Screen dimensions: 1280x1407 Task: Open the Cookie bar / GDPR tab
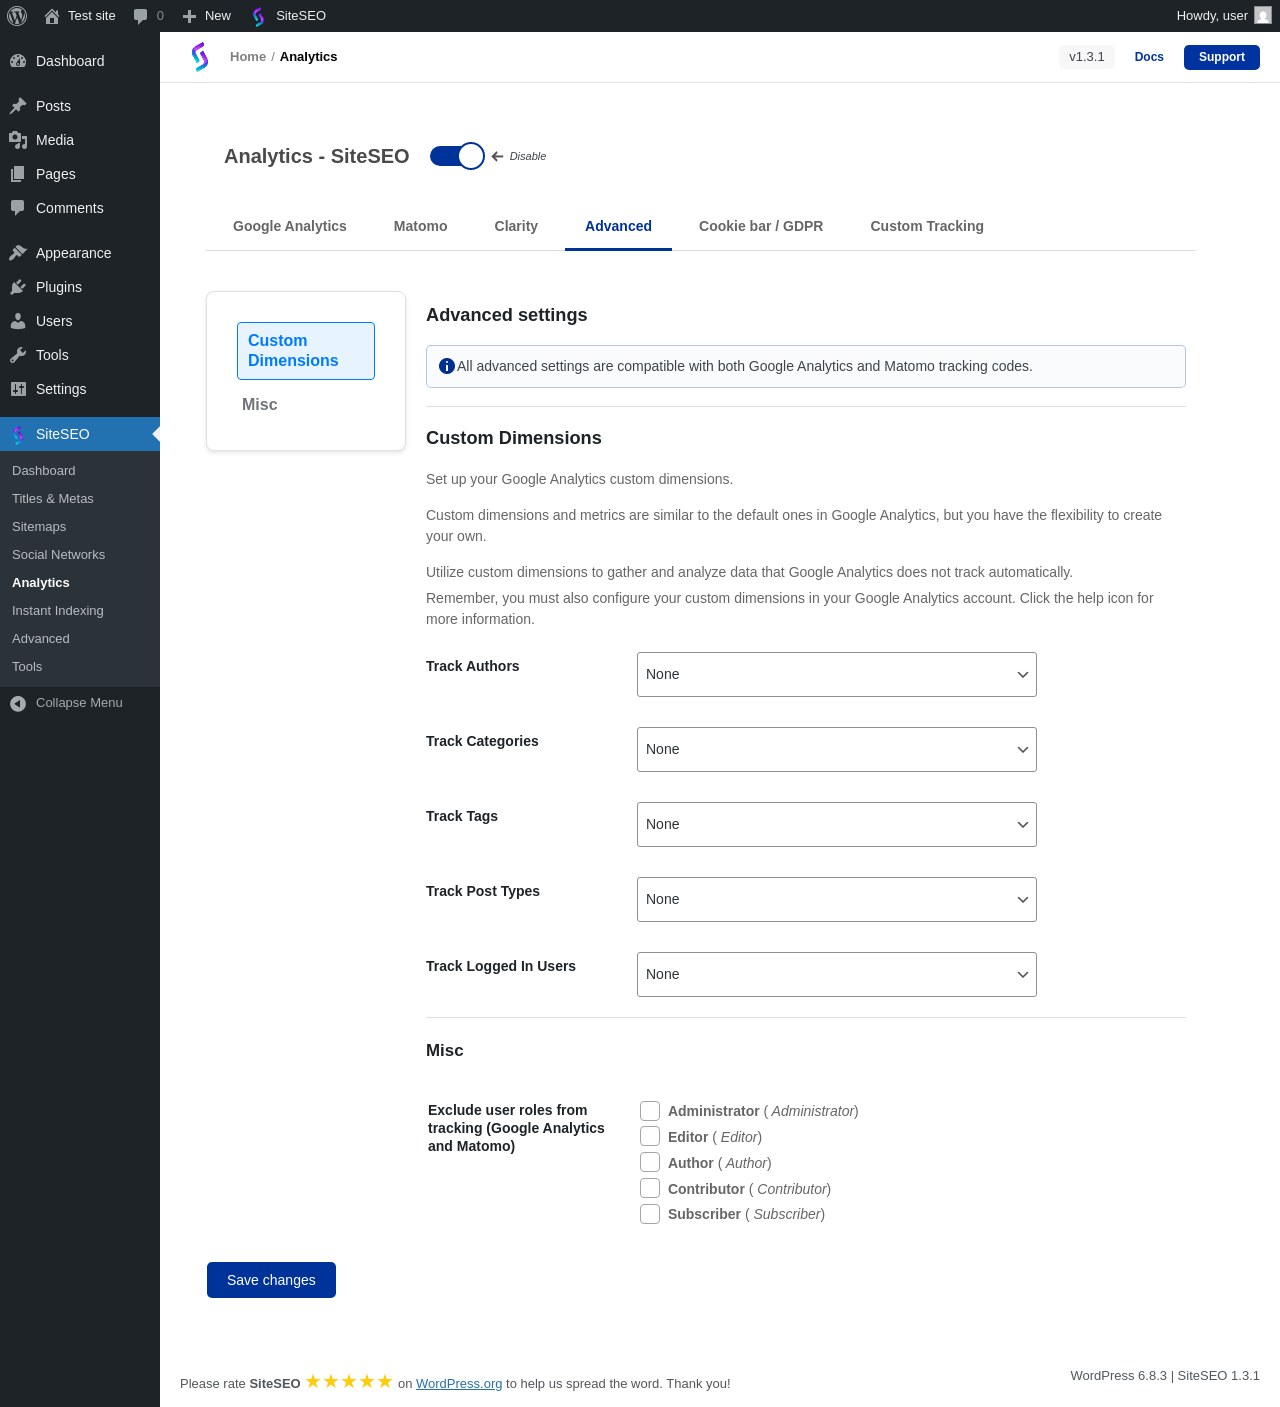[761, 226]
